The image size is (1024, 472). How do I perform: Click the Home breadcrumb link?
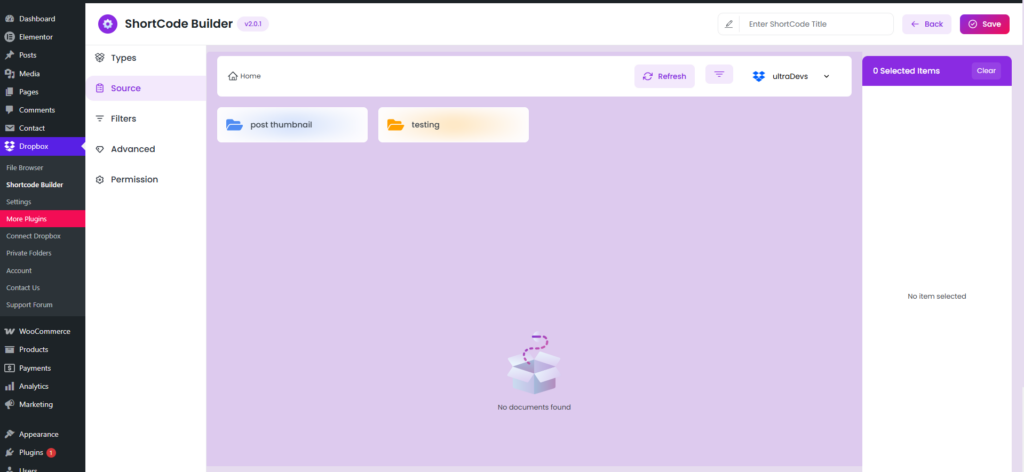click(244, 76)
